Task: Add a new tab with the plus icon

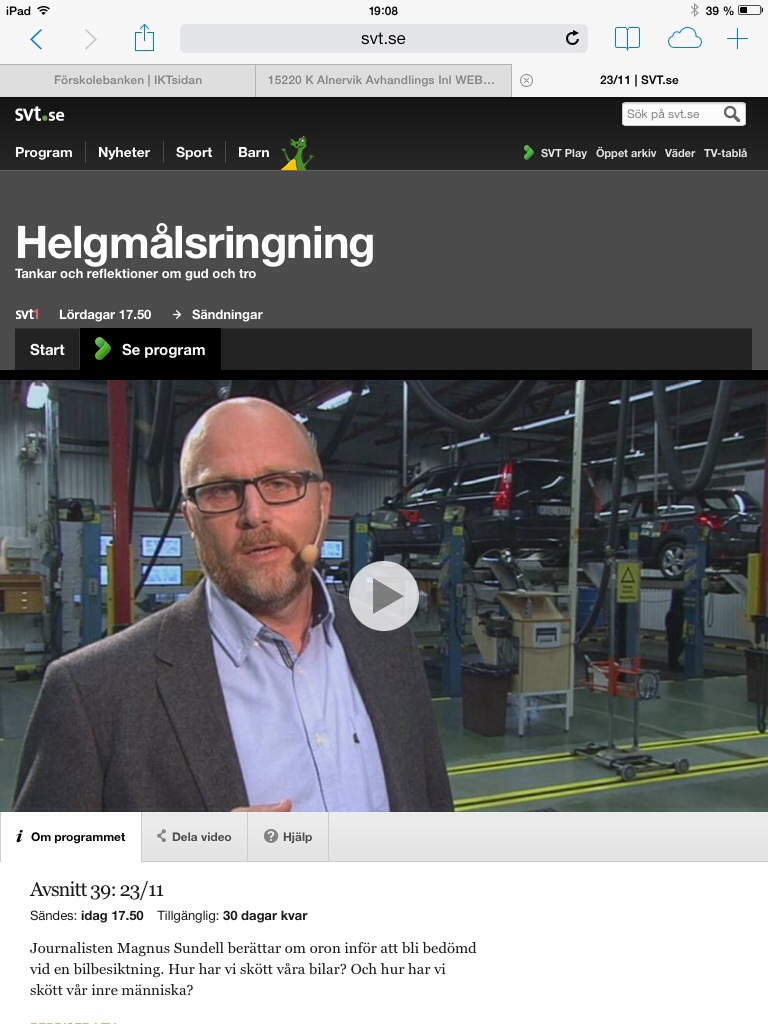Action: (737, 39)
